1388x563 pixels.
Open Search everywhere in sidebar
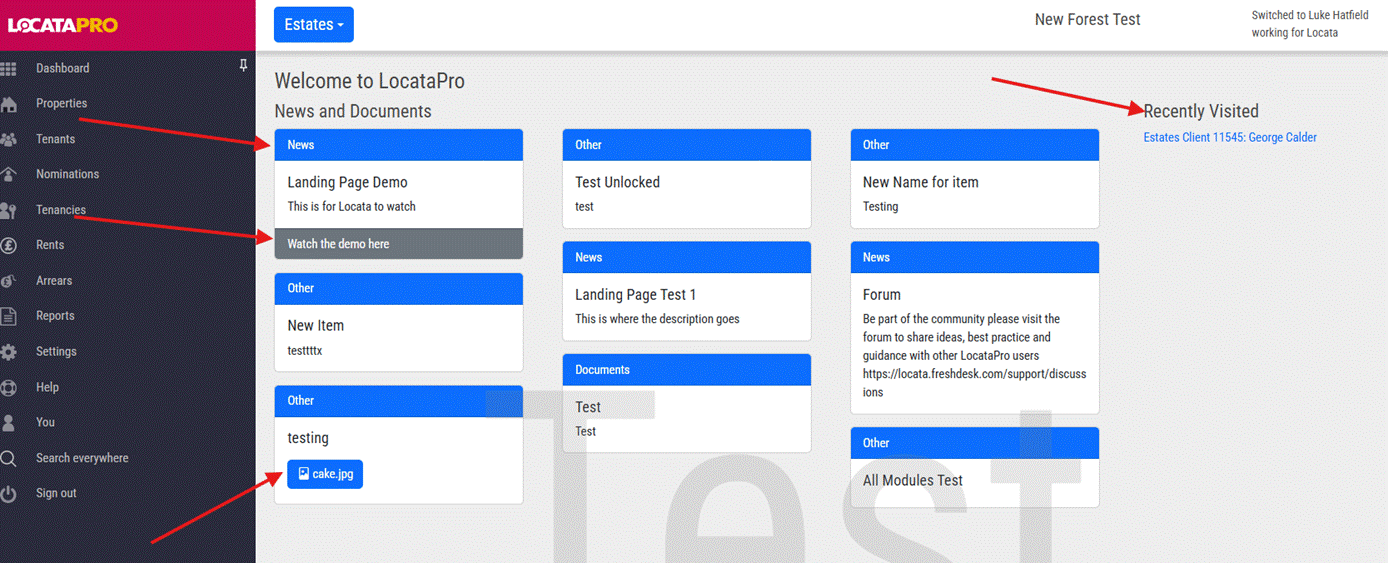coord(82,459)
